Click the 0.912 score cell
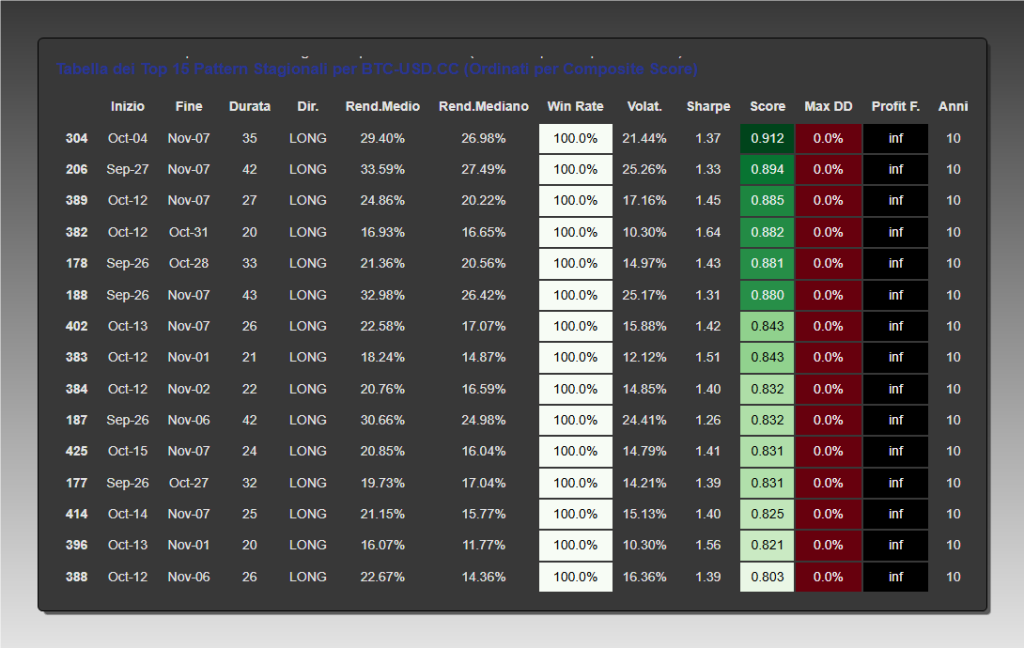 click(767, 138)
